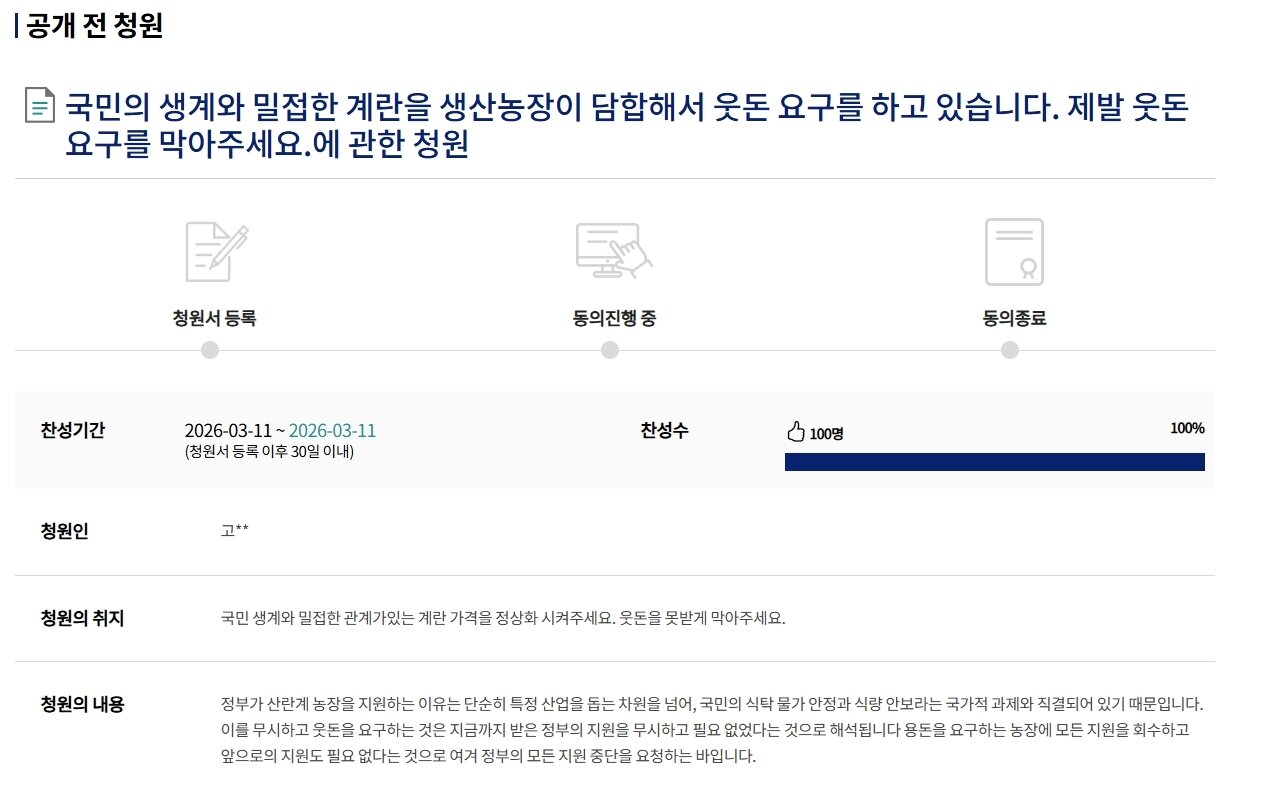Click the 동의진행 중 monitor icon
Screen dimensions: 1271x787
pyautogui.click(x=610, y=250)
